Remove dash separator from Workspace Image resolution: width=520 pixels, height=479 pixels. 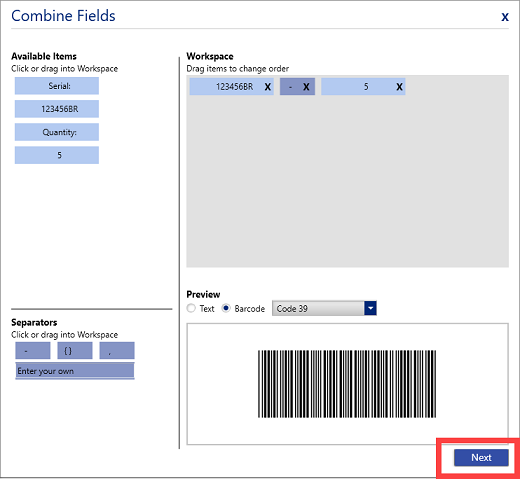pos(306,87)
